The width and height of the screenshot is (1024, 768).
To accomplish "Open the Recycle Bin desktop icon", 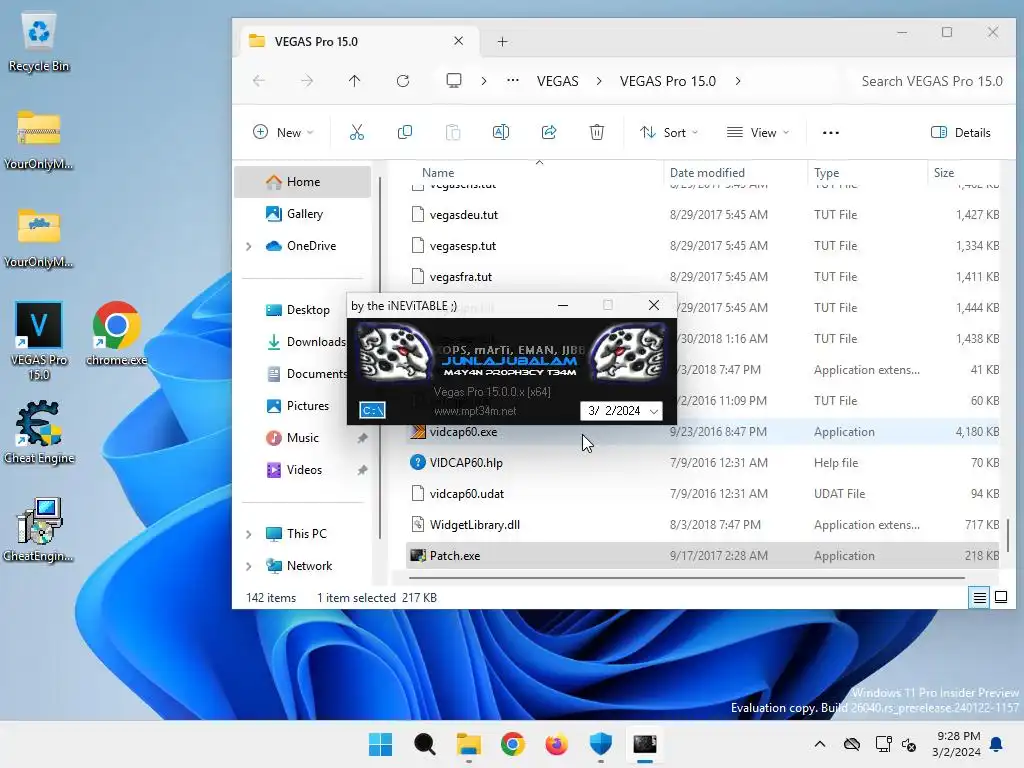I will (39, 42).
